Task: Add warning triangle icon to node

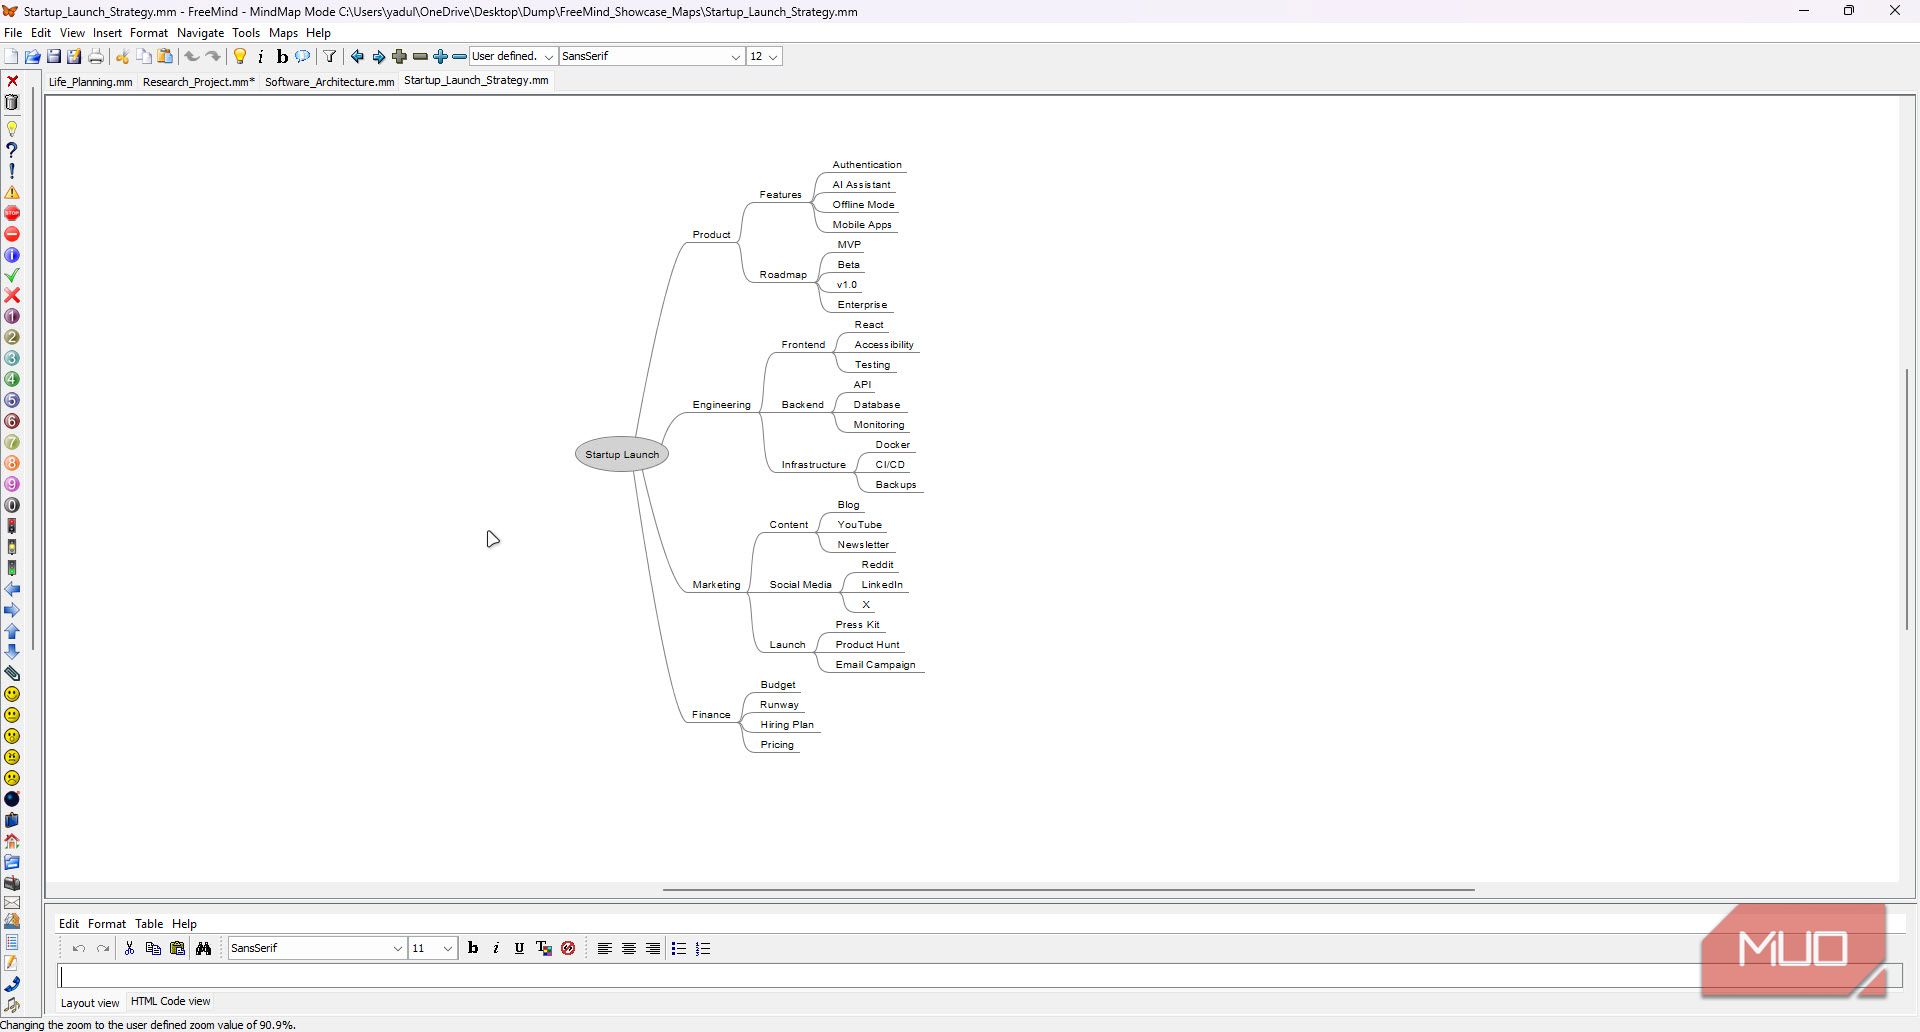Action: click(x=12, y=192)
